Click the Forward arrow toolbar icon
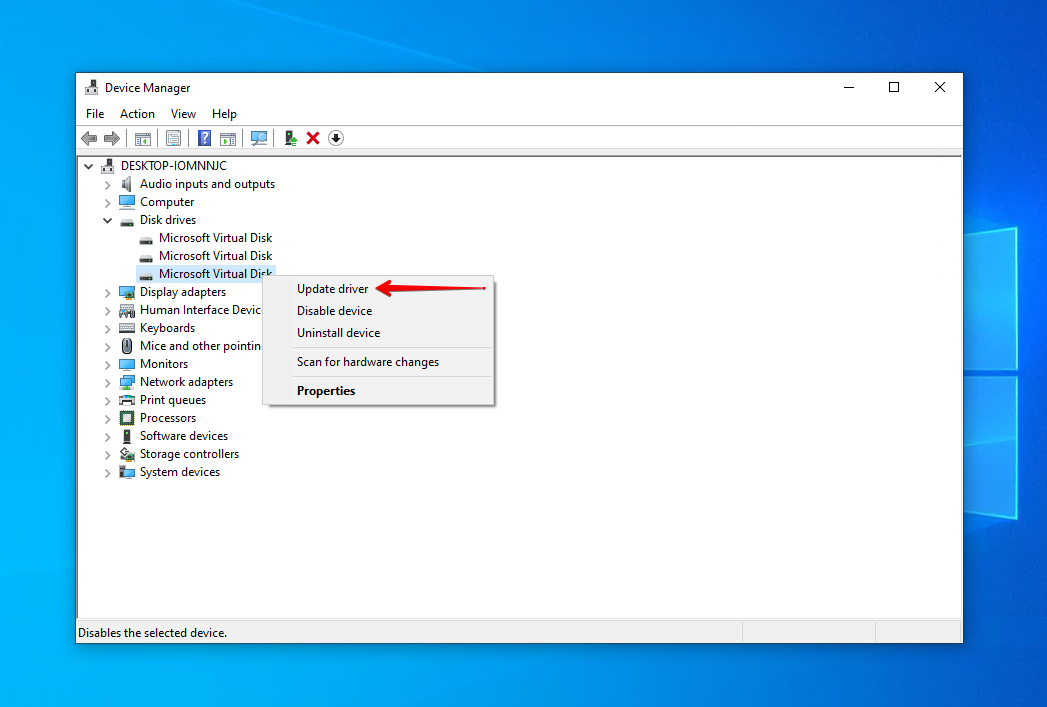The image size is (1047, 707). click(x=112, y=138)
